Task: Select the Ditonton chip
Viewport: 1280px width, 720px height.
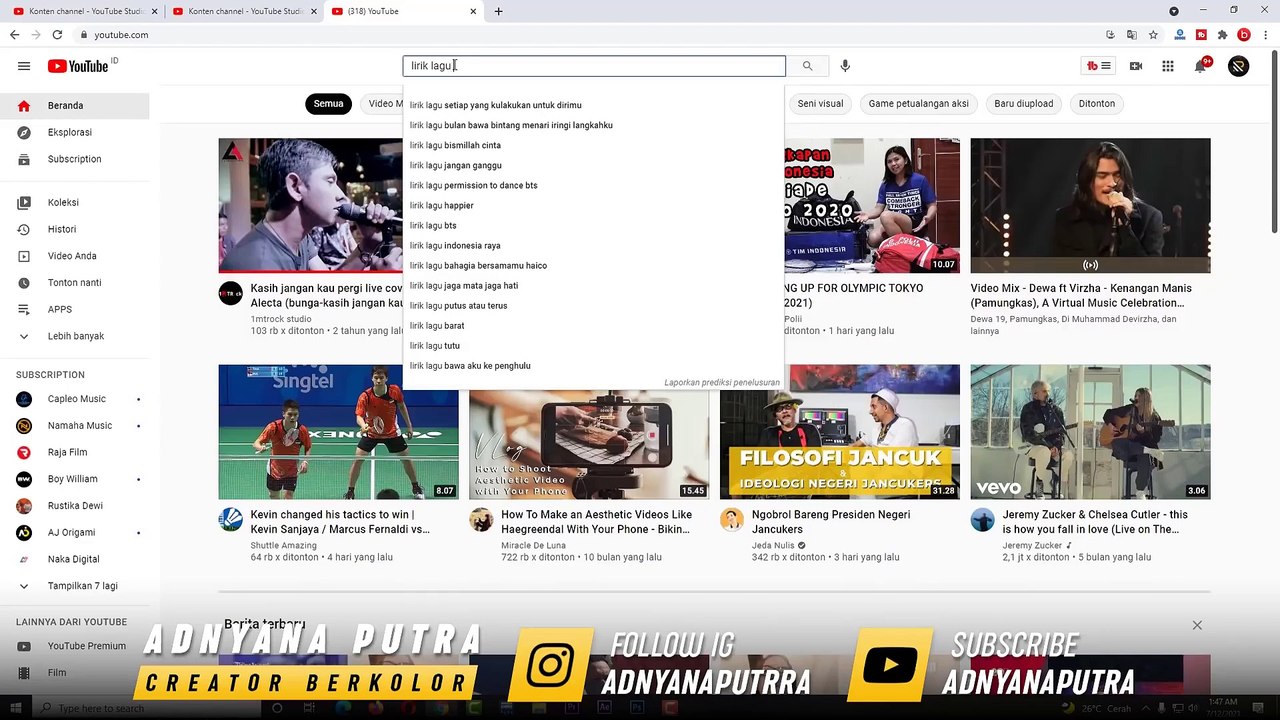Action: (x=1096, y=103)
